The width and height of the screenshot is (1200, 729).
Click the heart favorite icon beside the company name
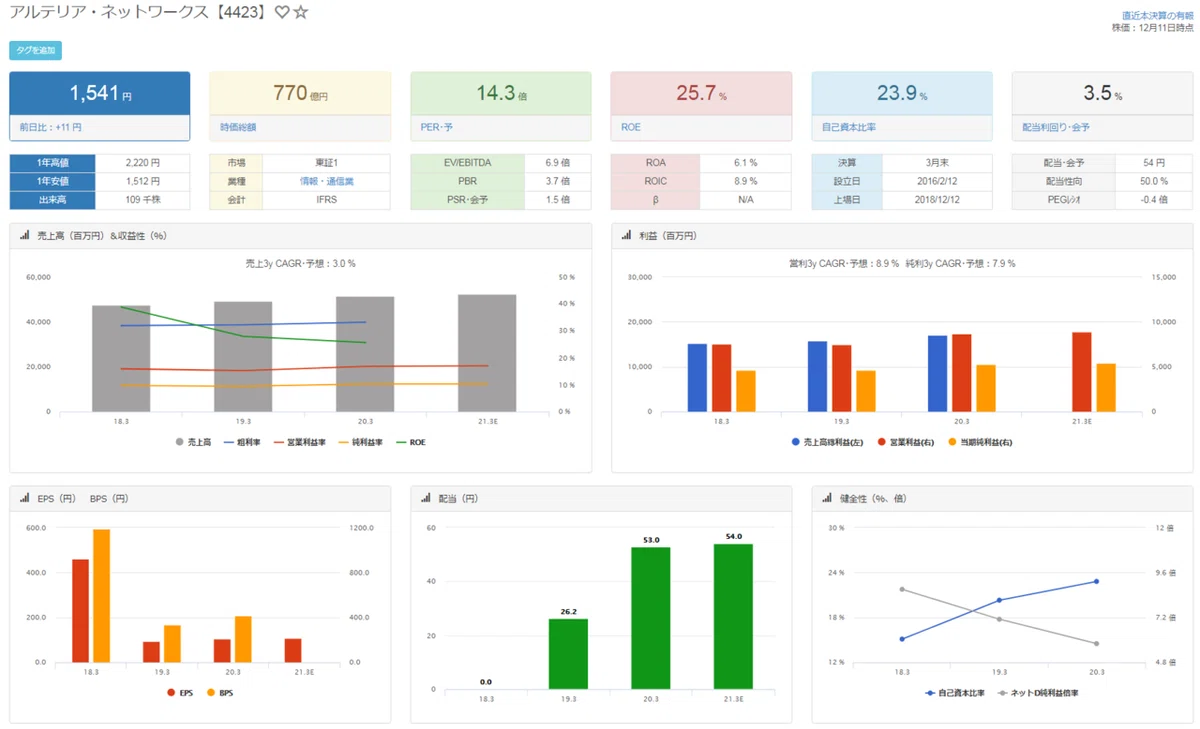[282, 13]
